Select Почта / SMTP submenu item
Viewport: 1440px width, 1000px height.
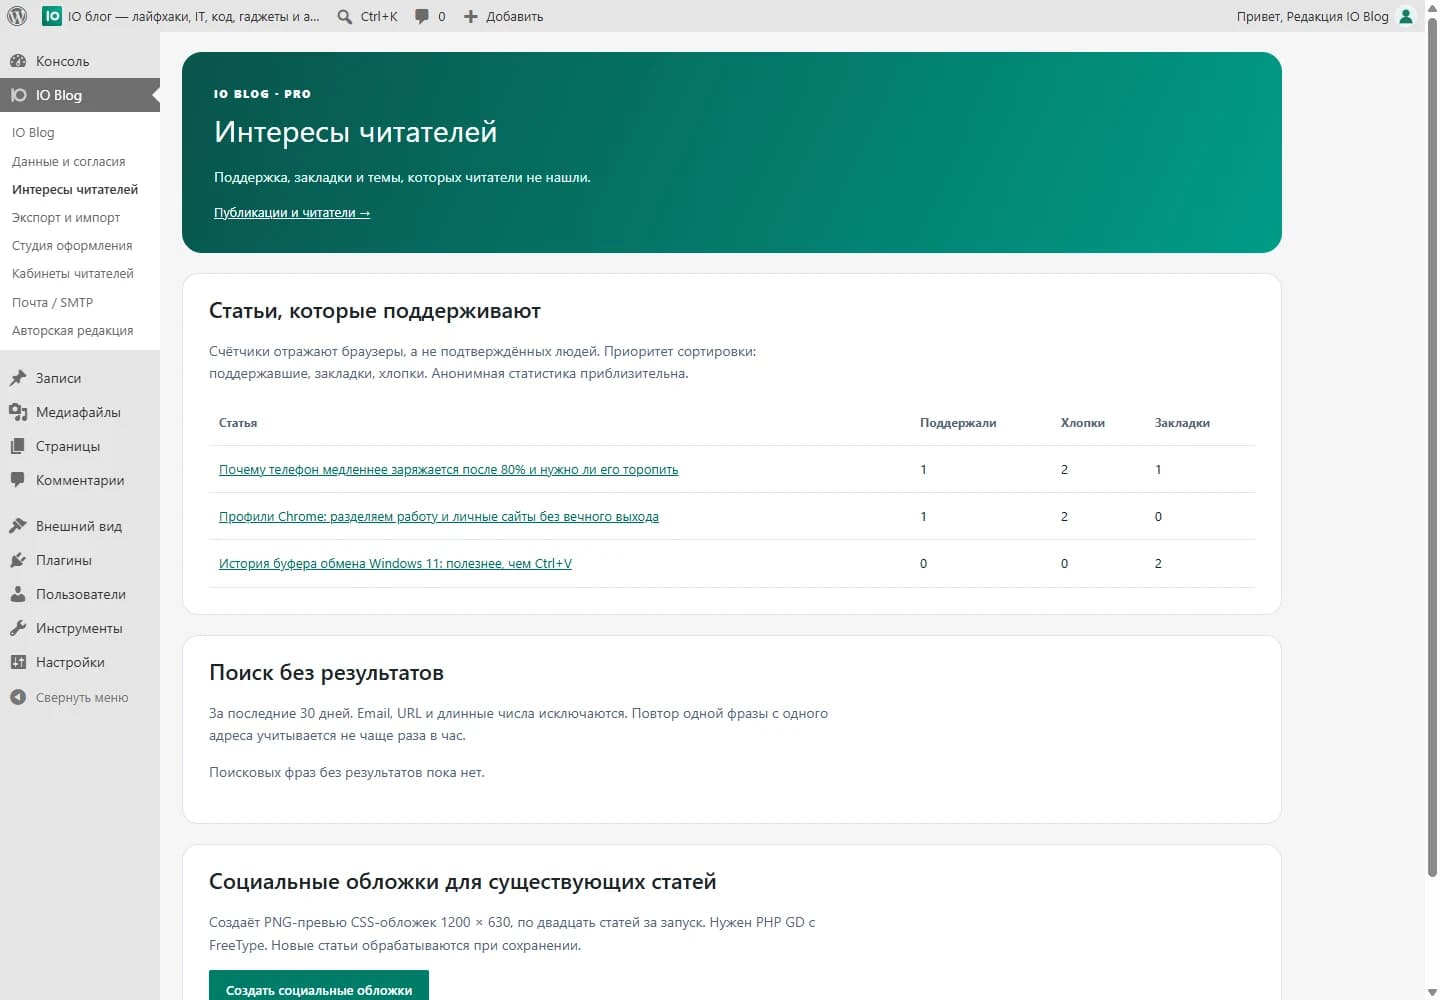[52, 302]
